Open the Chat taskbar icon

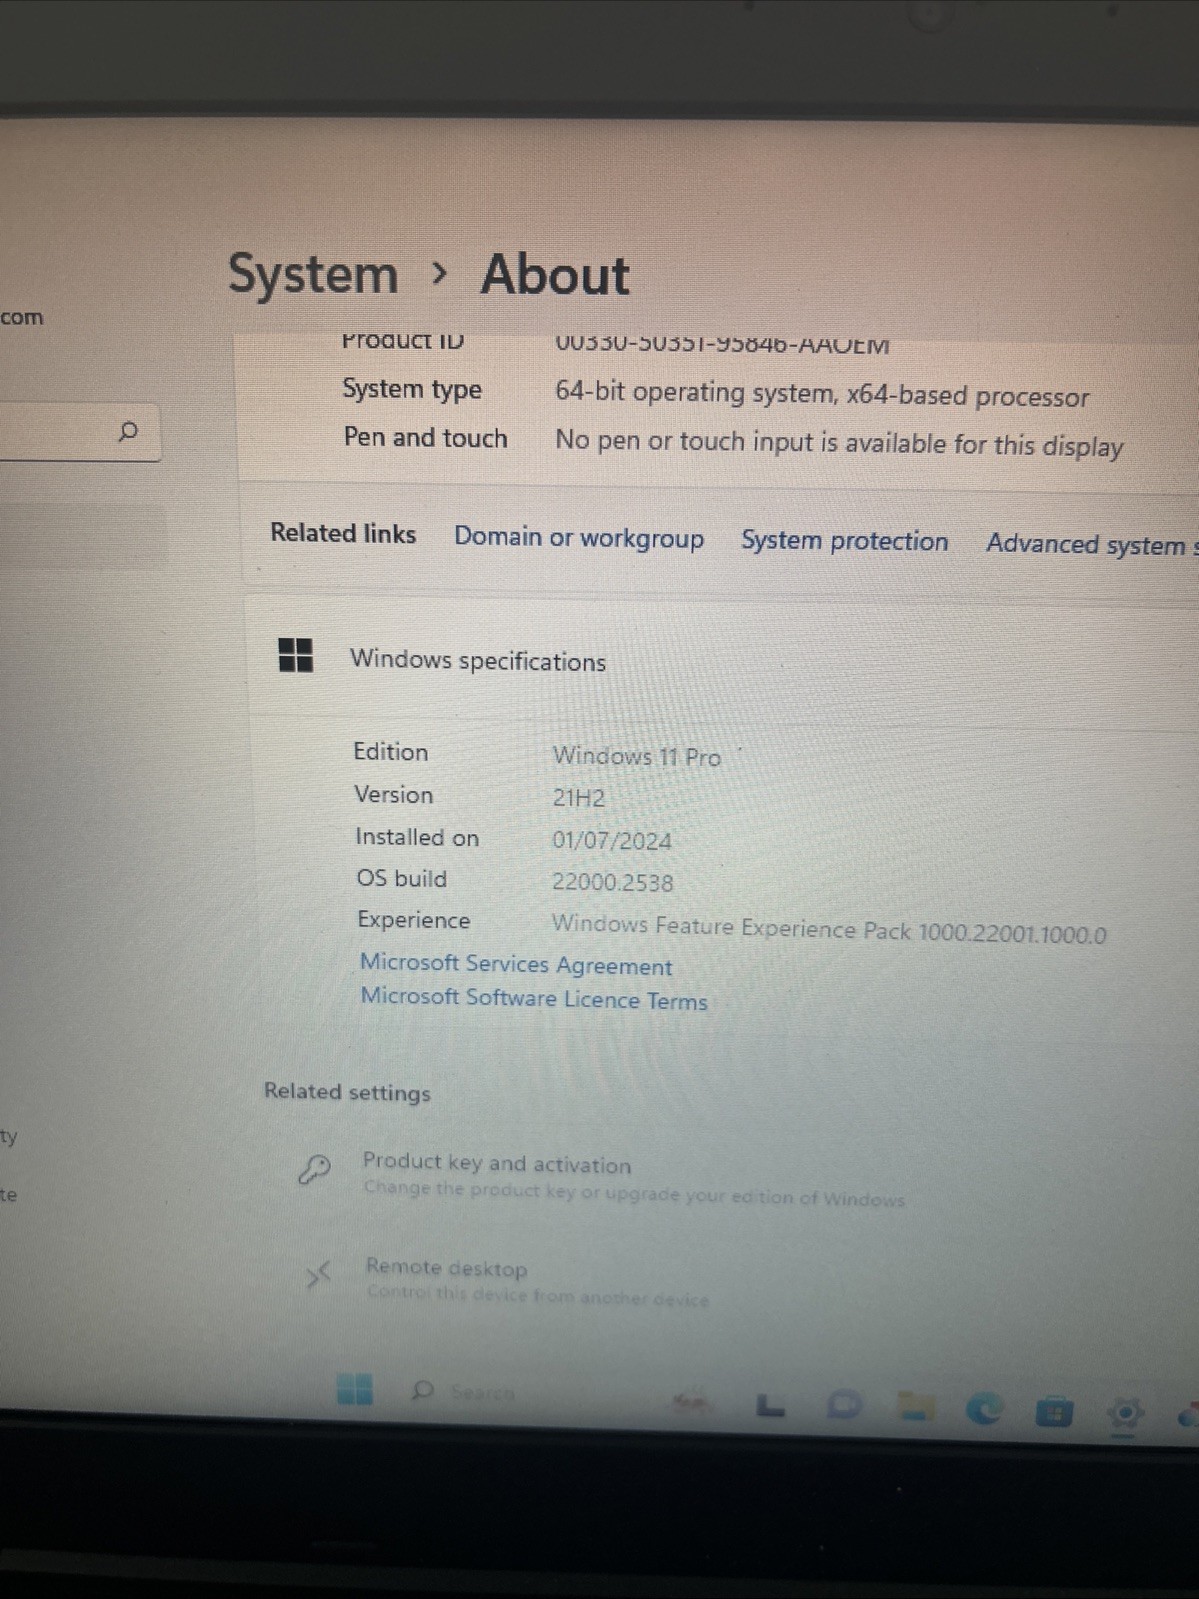(844, 1404)
